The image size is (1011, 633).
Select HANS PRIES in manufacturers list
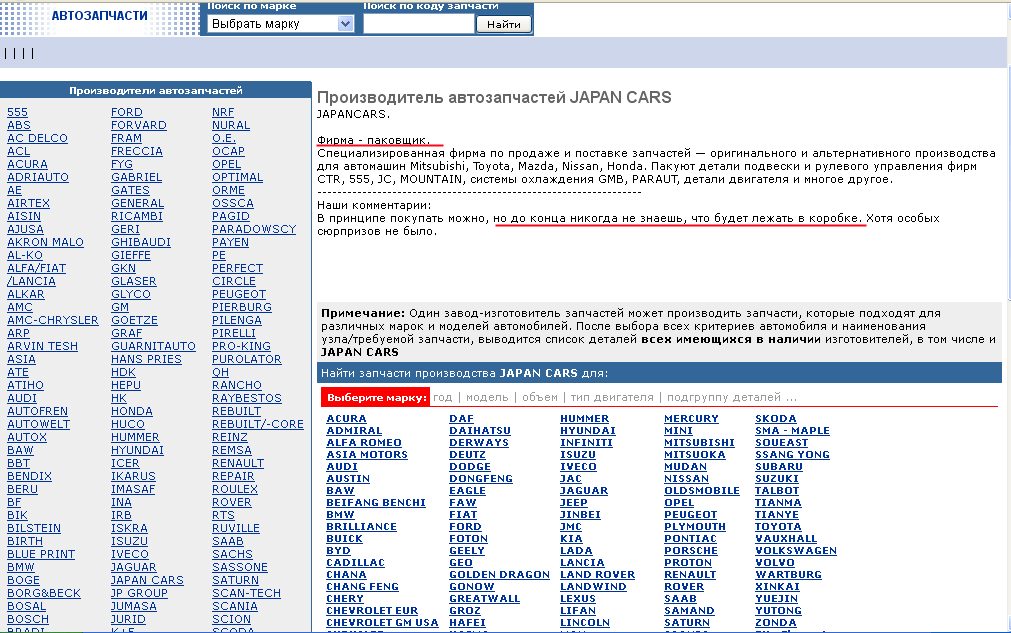click(146, 359)
